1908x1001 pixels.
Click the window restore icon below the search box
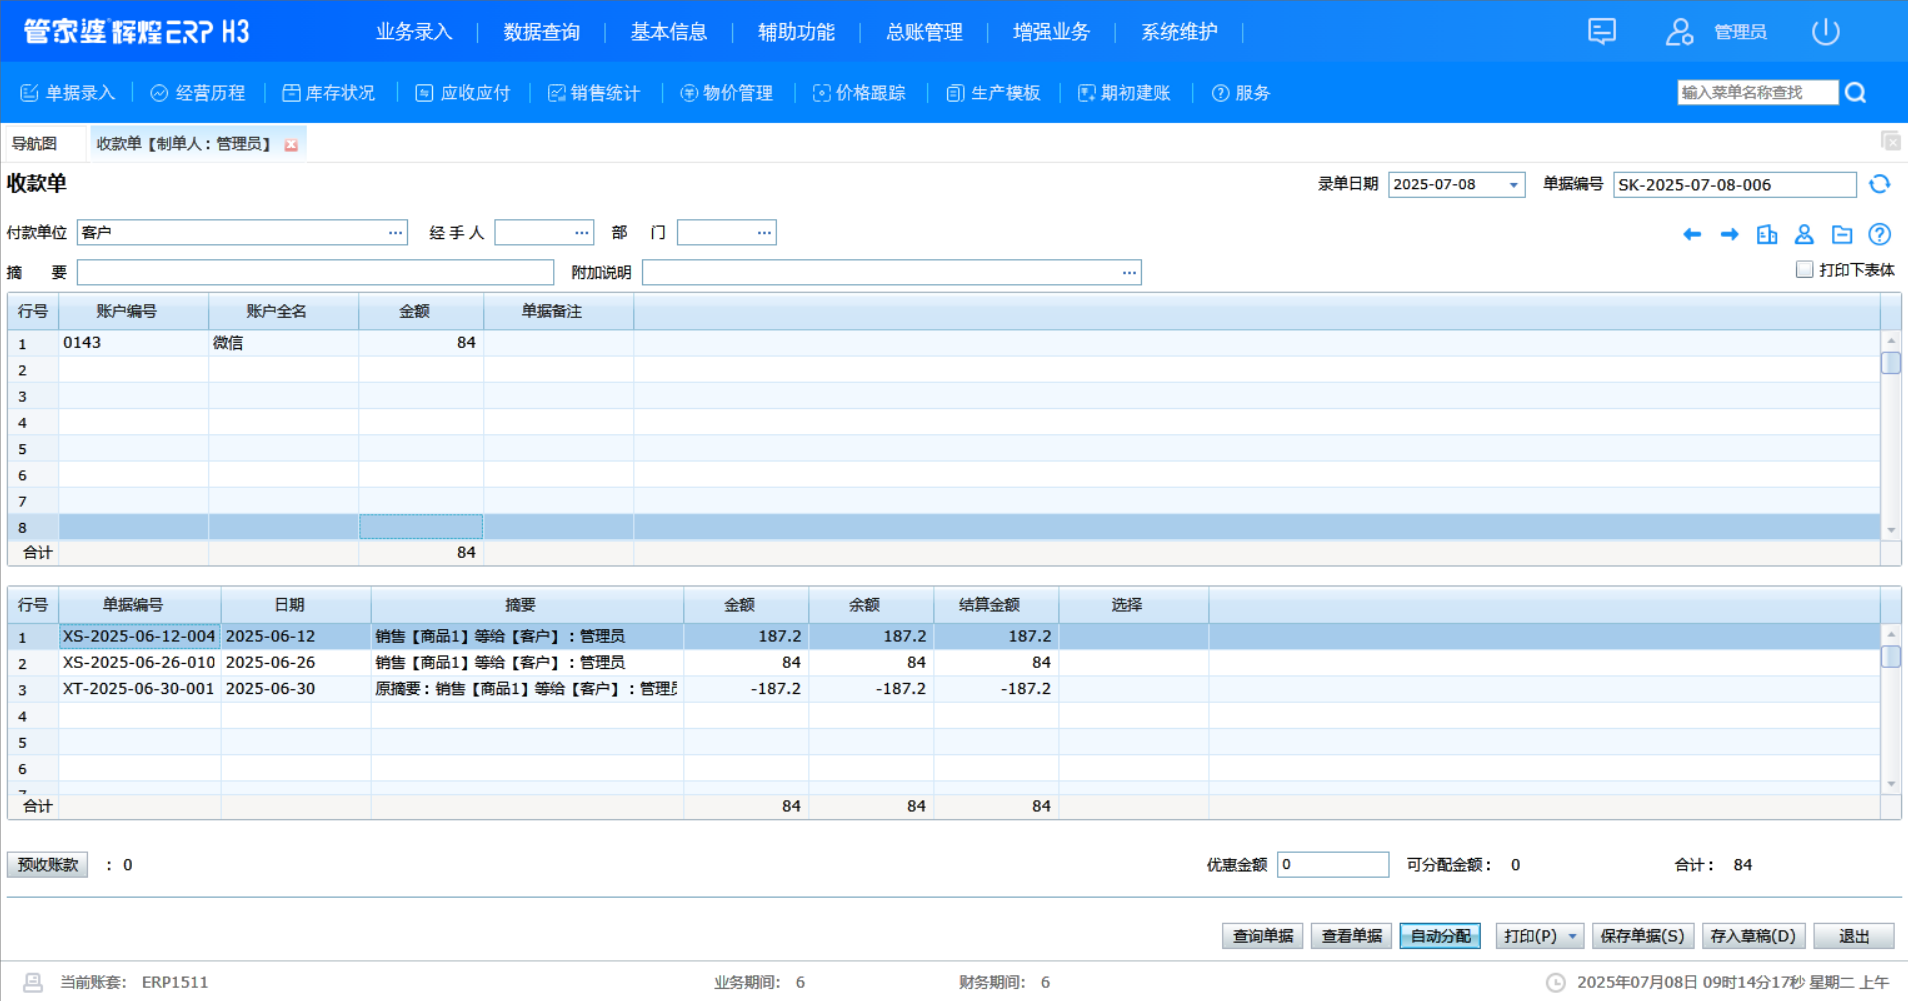coord(1890,142)
